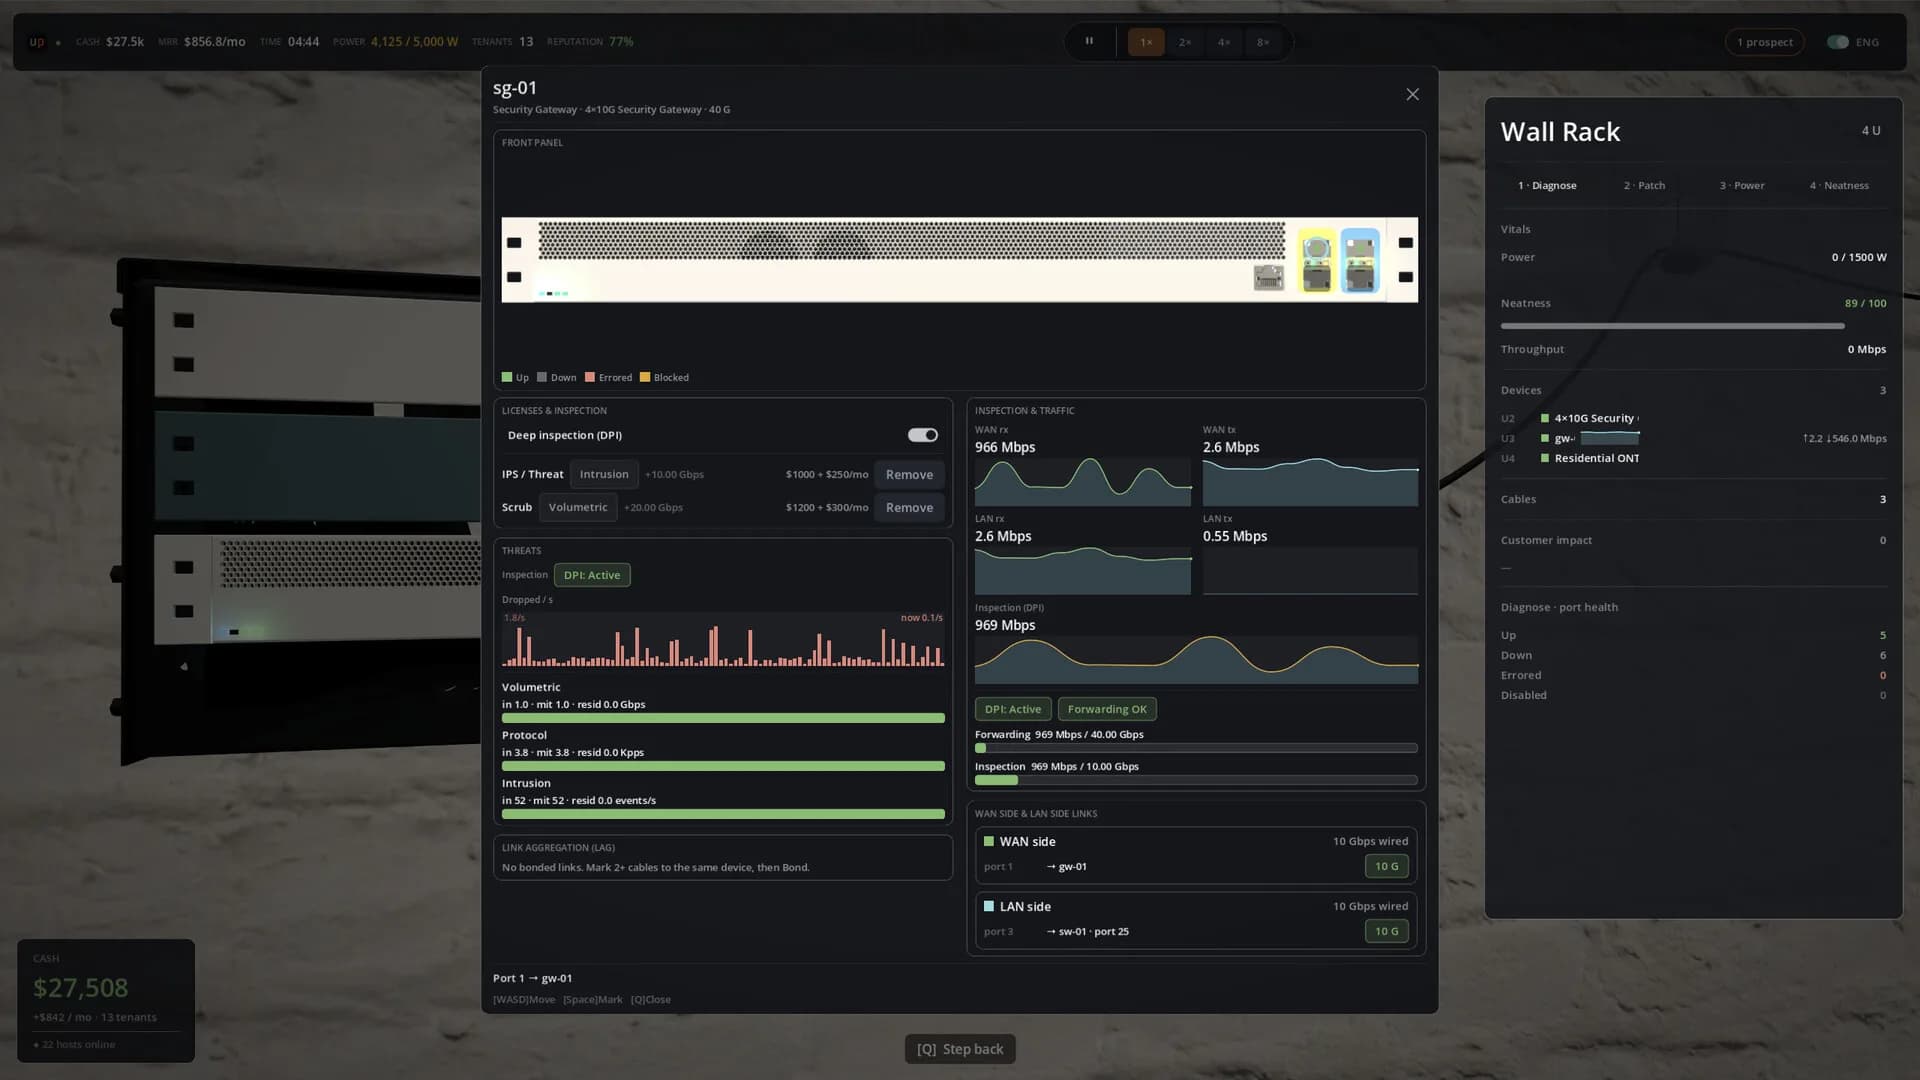Toggle Deep inspection (DPI) switch

(922, 435)
